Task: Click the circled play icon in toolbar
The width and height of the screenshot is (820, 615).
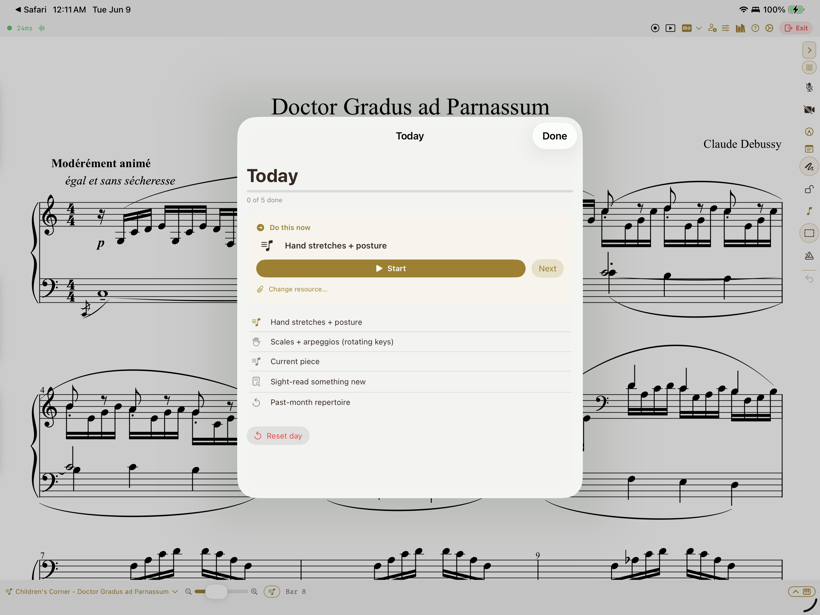Action: [769, 28]
